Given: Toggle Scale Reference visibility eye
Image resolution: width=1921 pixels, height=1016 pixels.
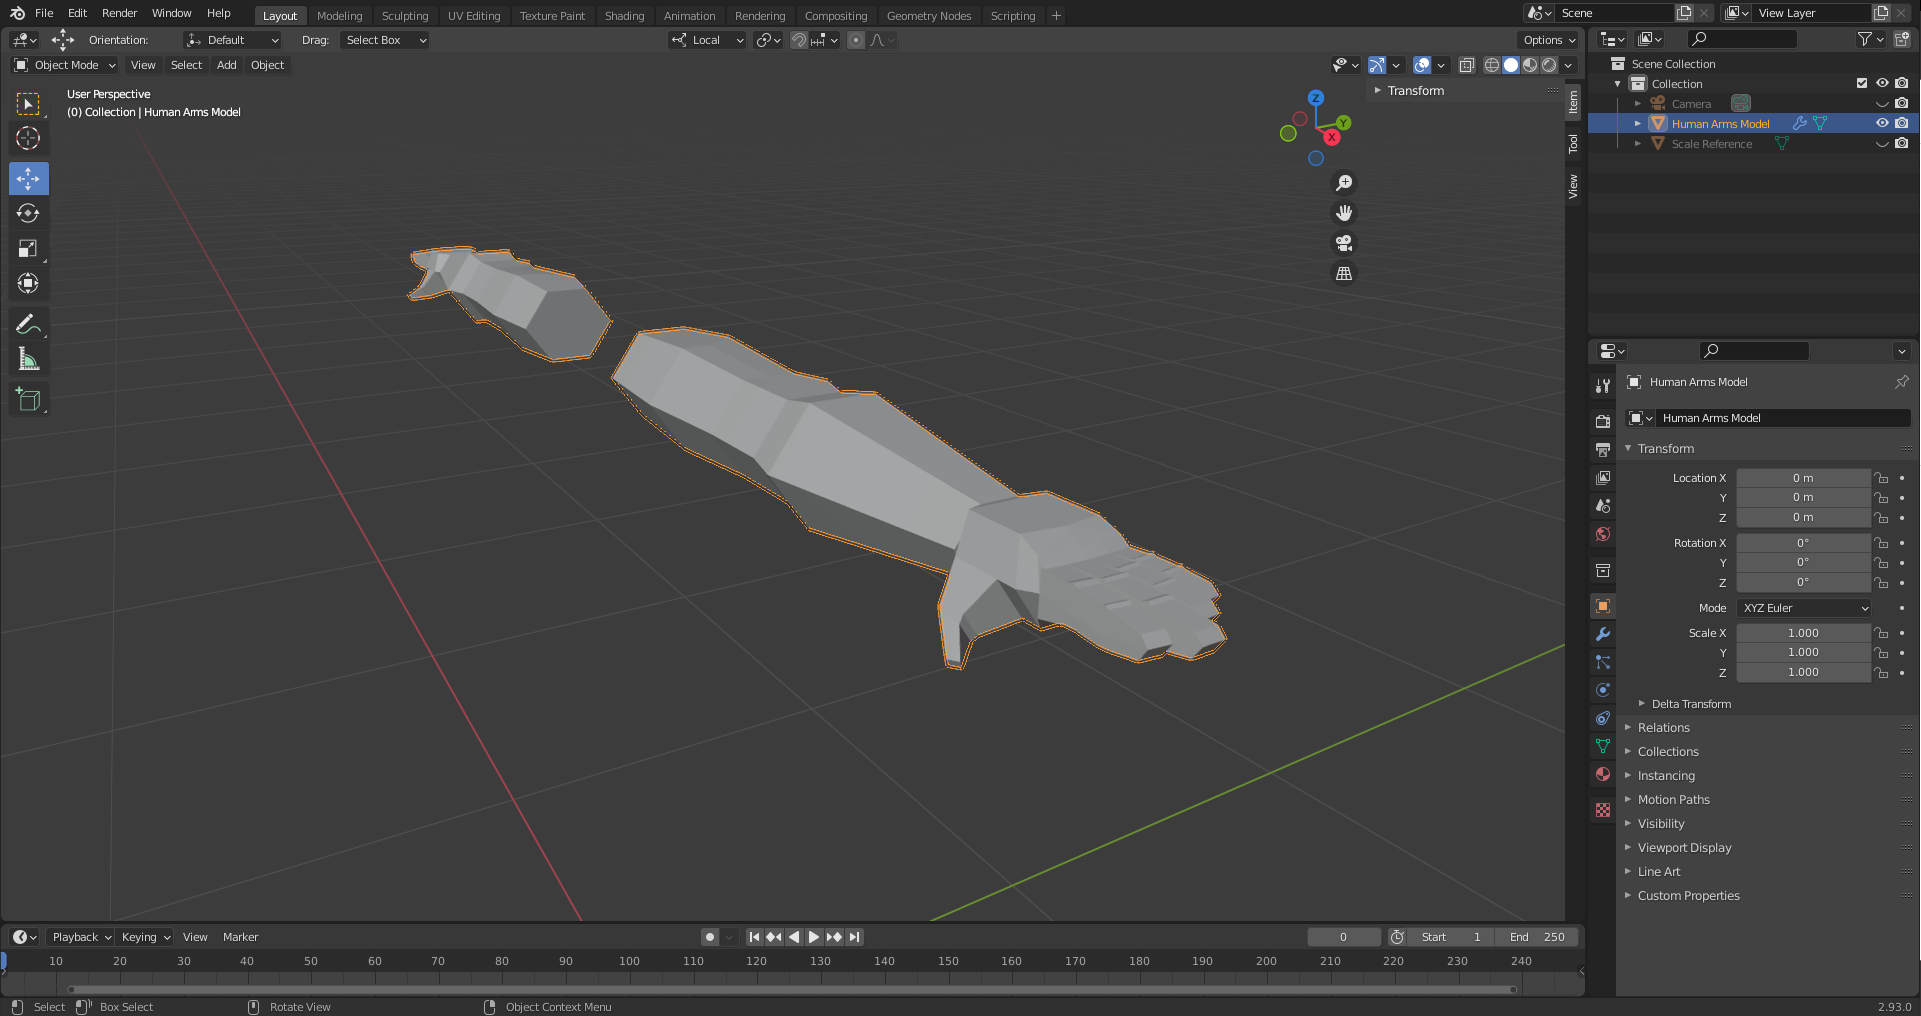Looking at the screenshot, I should (x=1882, y=143).
